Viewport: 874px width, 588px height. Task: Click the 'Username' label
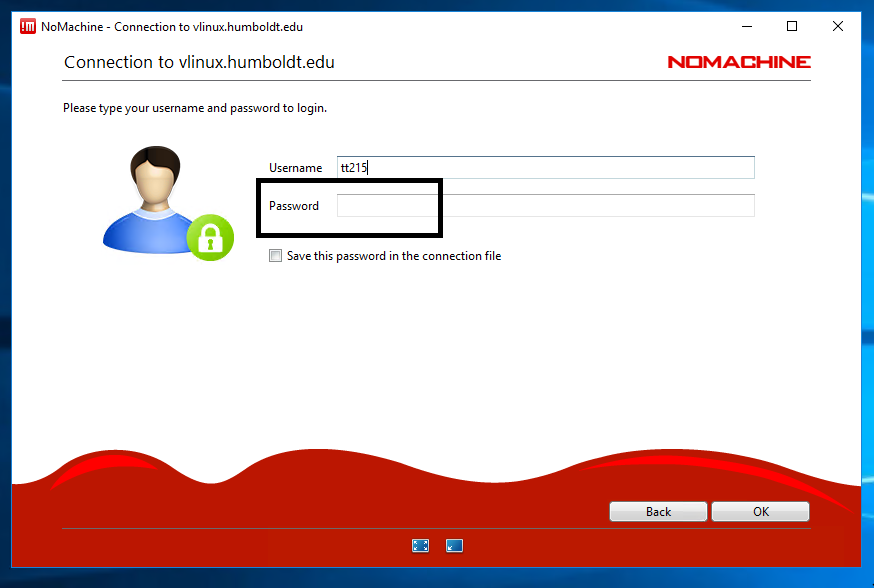click(x=295, y=168)
